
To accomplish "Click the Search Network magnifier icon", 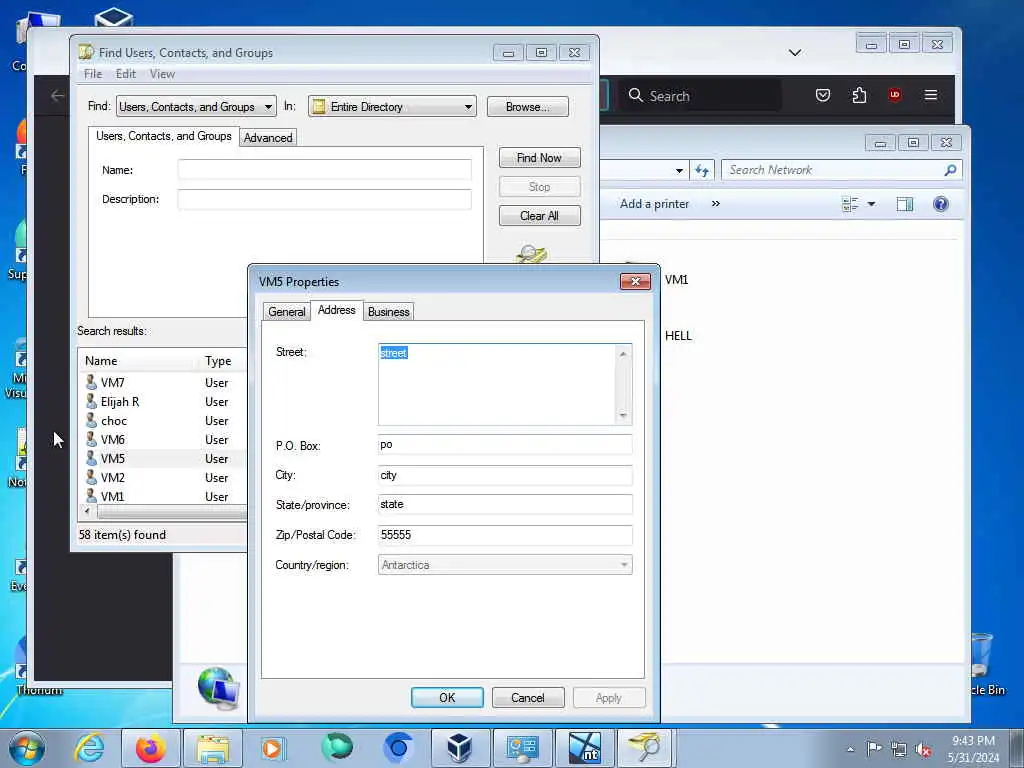I will tap(950, 170).
